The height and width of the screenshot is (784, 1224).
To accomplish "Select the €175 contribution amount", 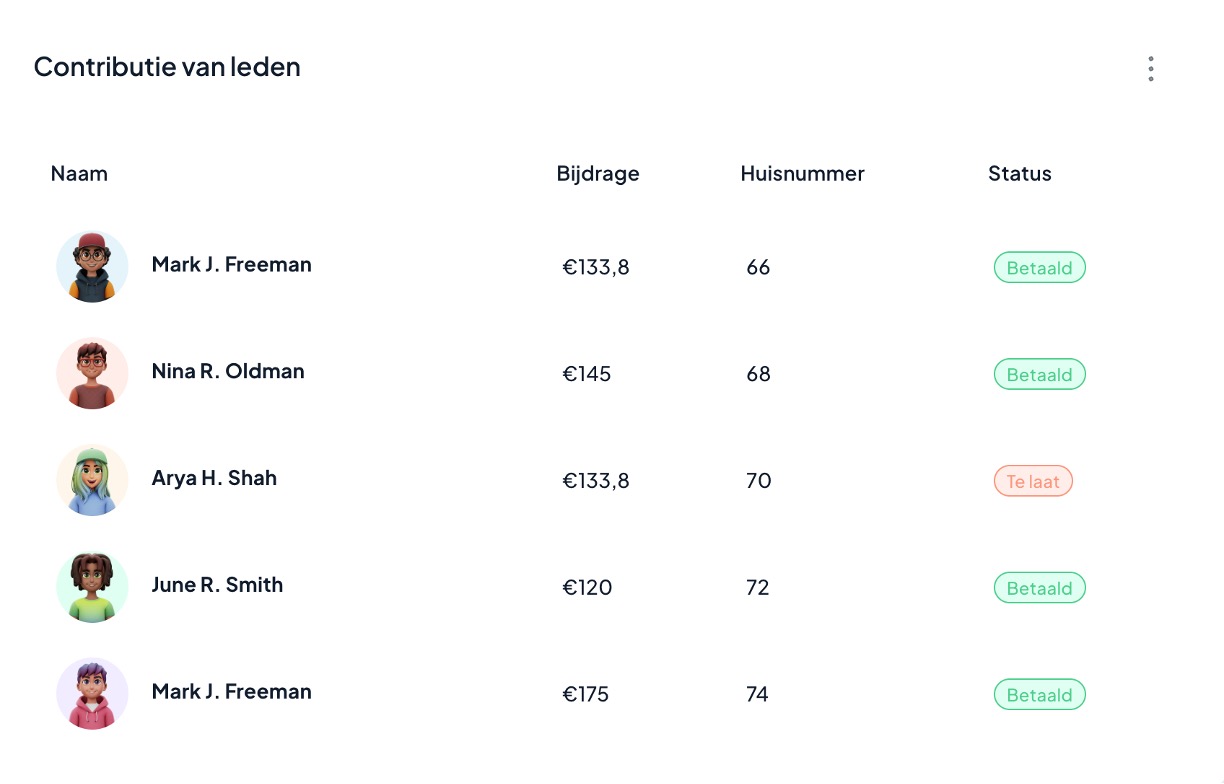I will 586,693.
